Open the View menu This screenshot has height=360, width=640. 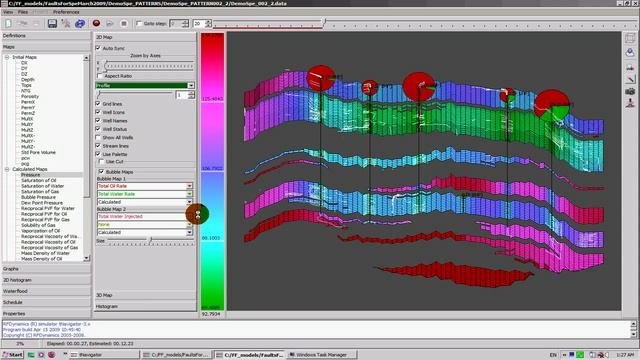click(x=8, y=12)
